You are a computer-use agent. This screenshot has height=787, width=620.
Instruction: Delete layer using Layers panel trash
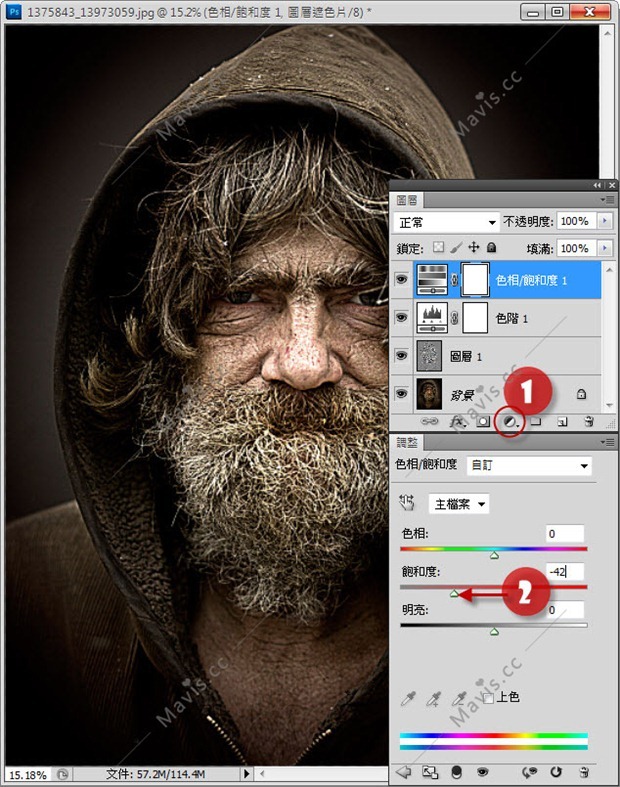point(589,422)
